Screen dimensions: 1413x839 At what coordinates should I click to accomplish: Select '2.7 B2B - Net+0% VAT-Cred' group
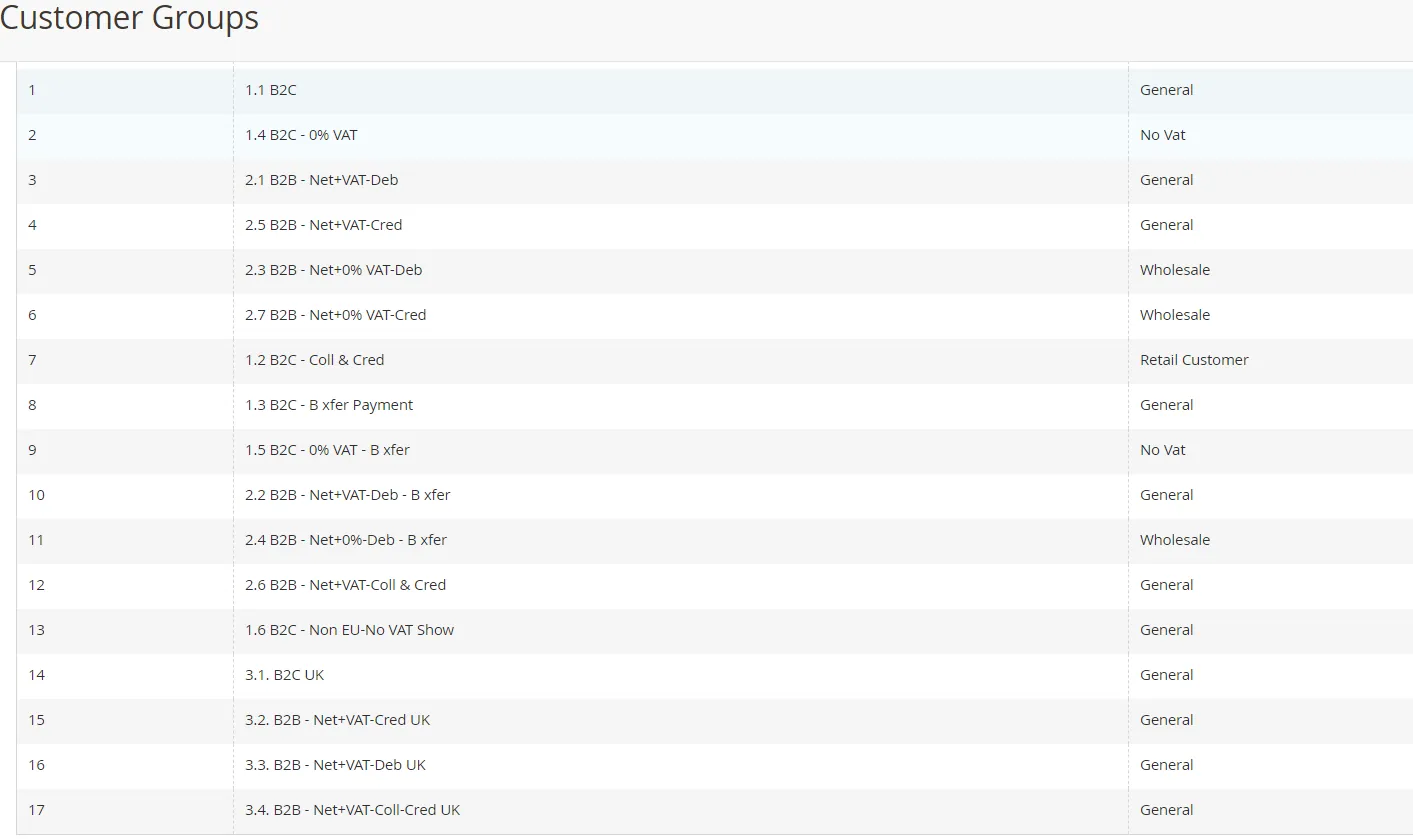pyautogui.click(x=335, y=315)
